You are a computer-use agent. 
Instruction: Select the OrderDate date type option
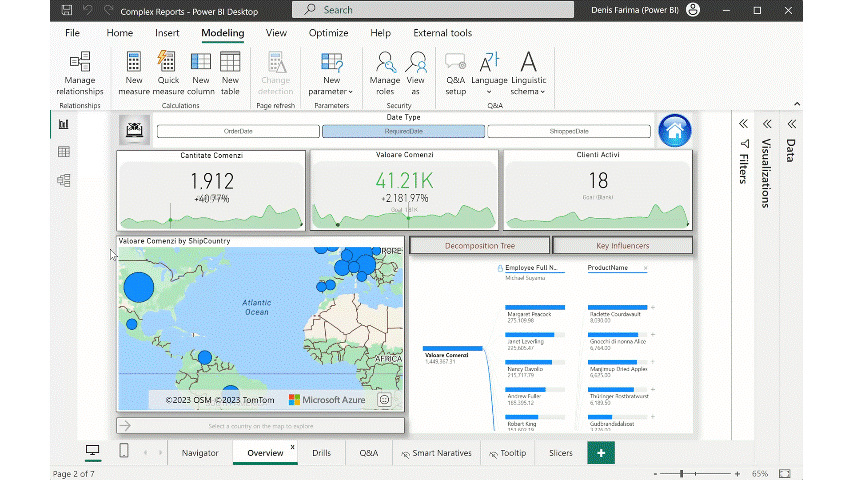click(x=238, y=131)
